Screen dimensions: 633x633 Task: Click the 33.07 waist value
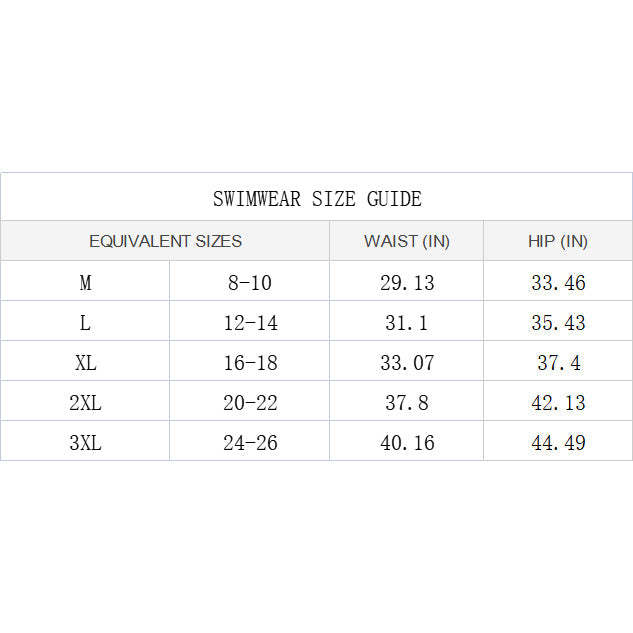point(407,363)
